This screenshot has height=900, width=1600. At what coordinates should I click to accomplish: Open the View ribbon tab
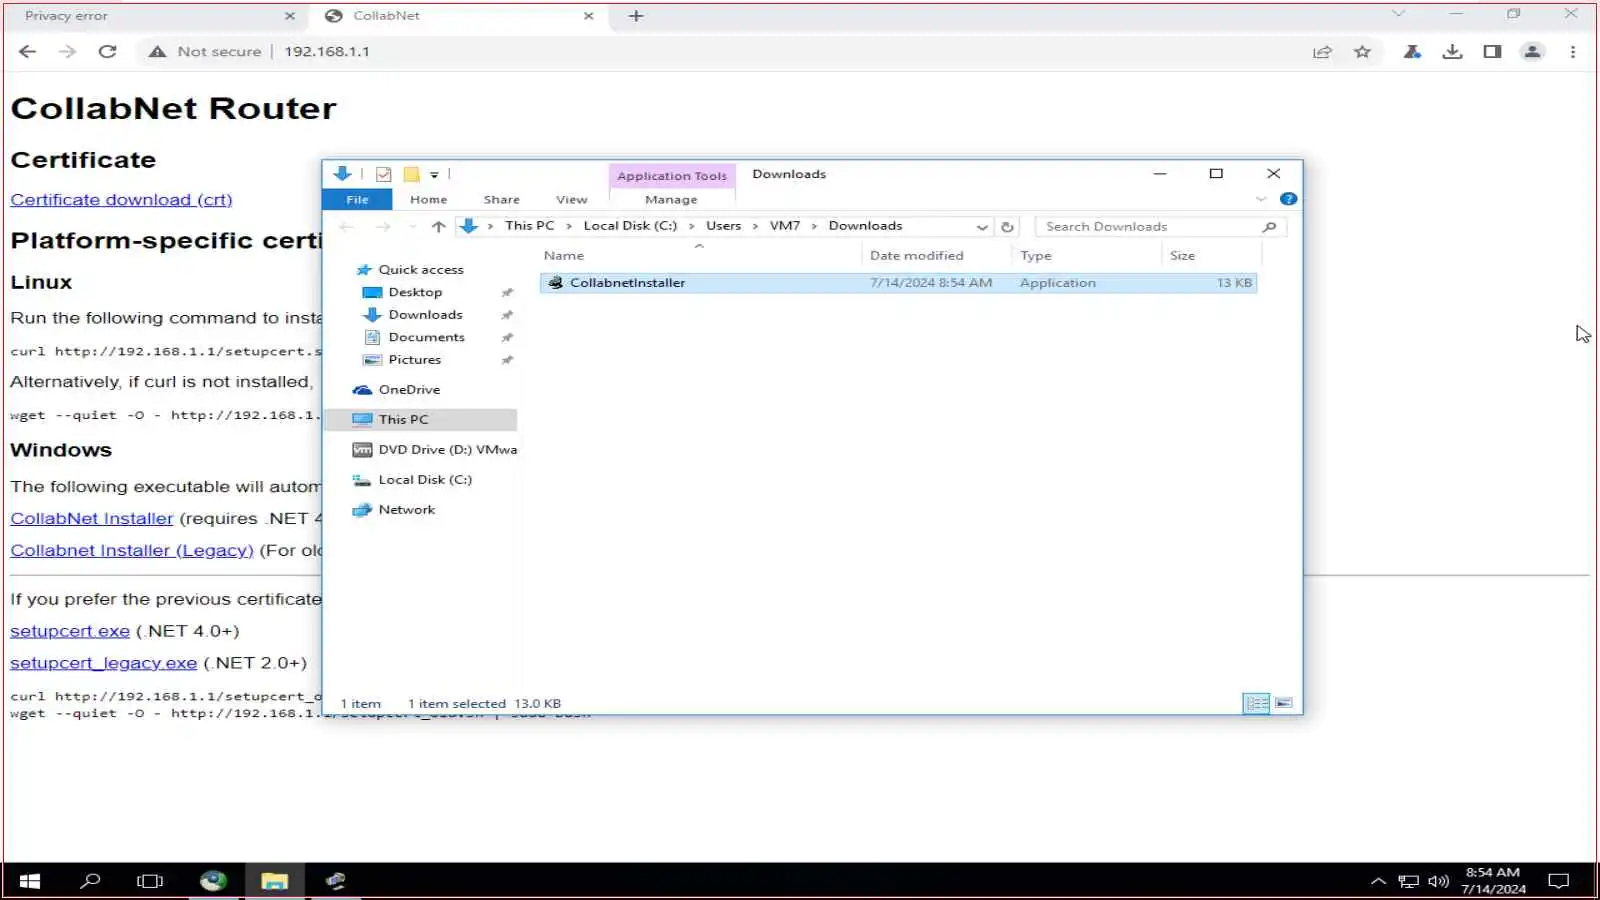pos(571,200)
